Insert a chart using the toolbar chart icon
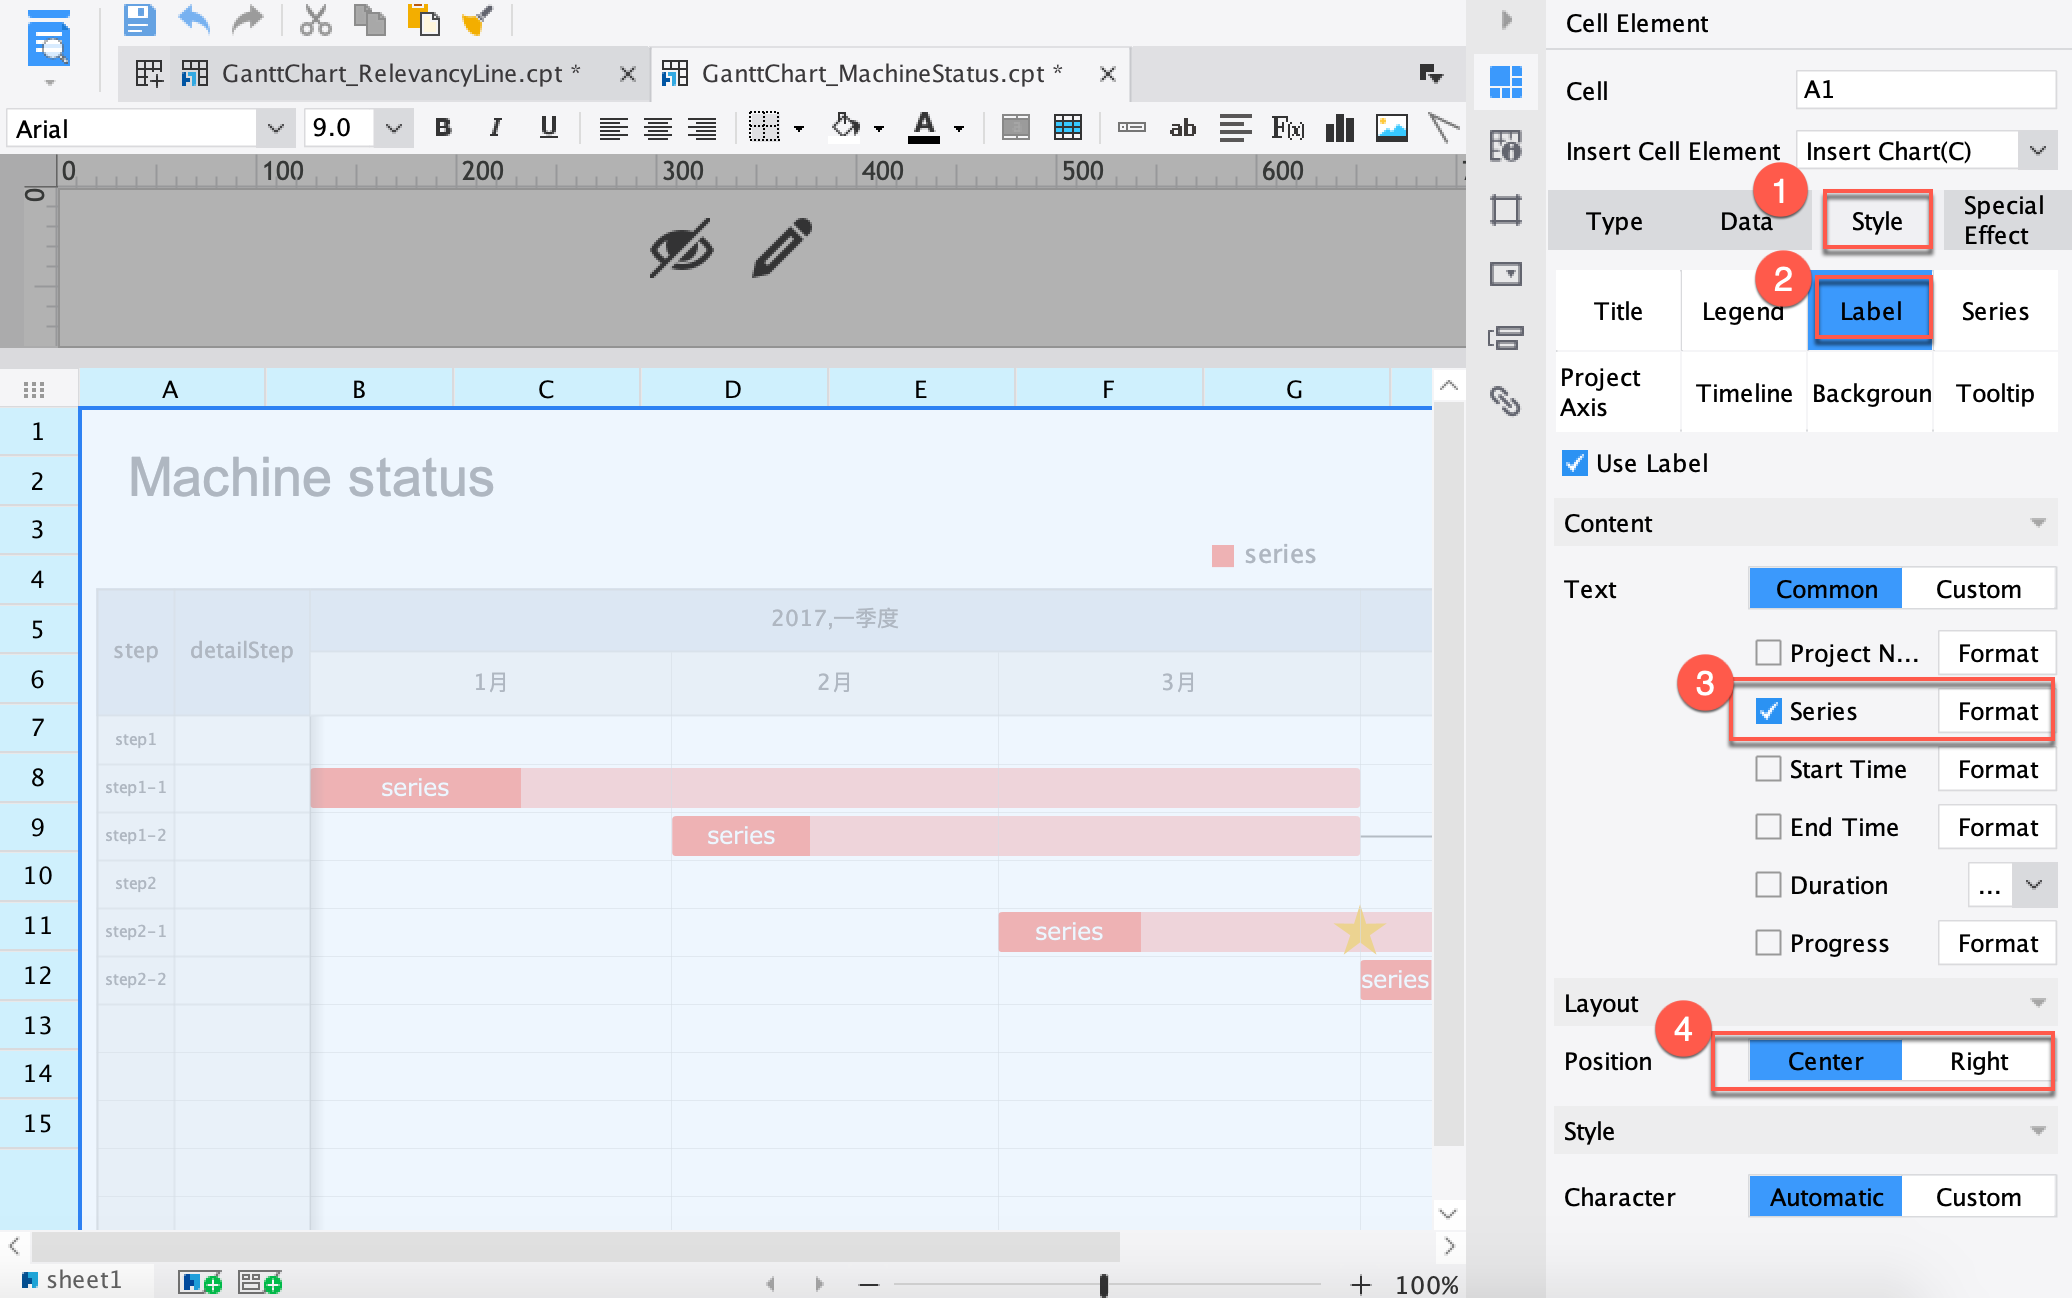2072x1298 pixels. (x=1339, y=128)
